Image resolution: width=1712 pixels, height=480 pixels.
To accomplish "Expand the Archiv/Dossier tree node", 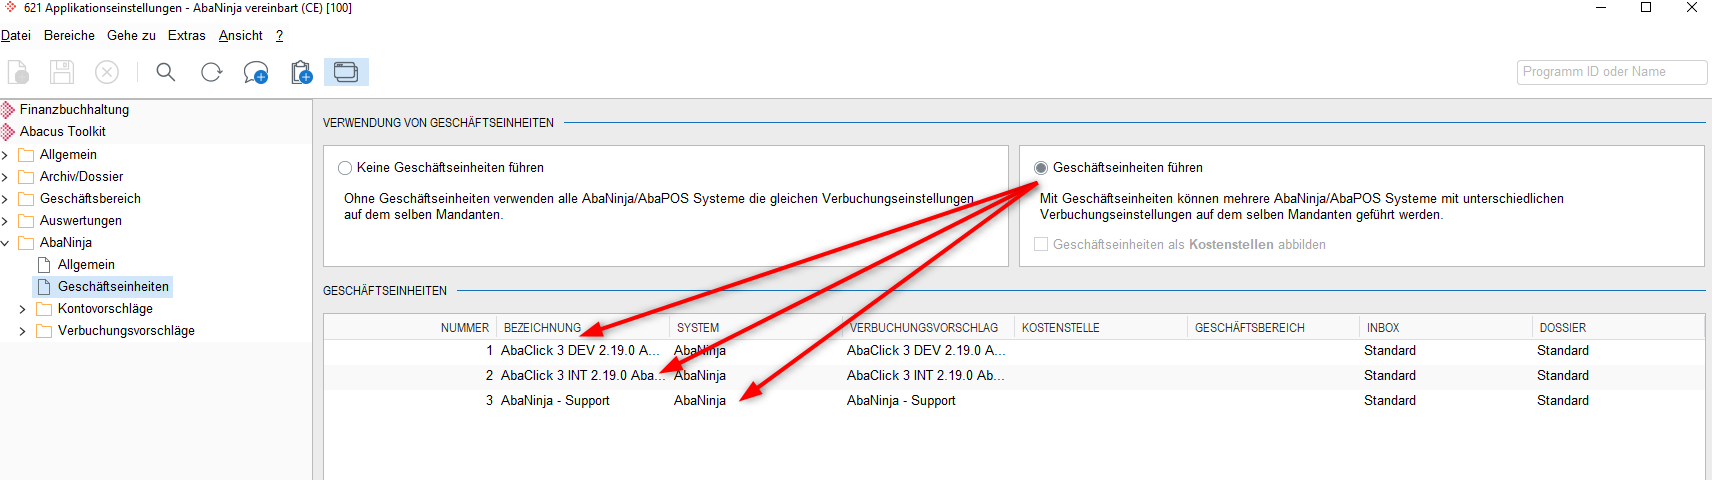I will coord(5,177).
